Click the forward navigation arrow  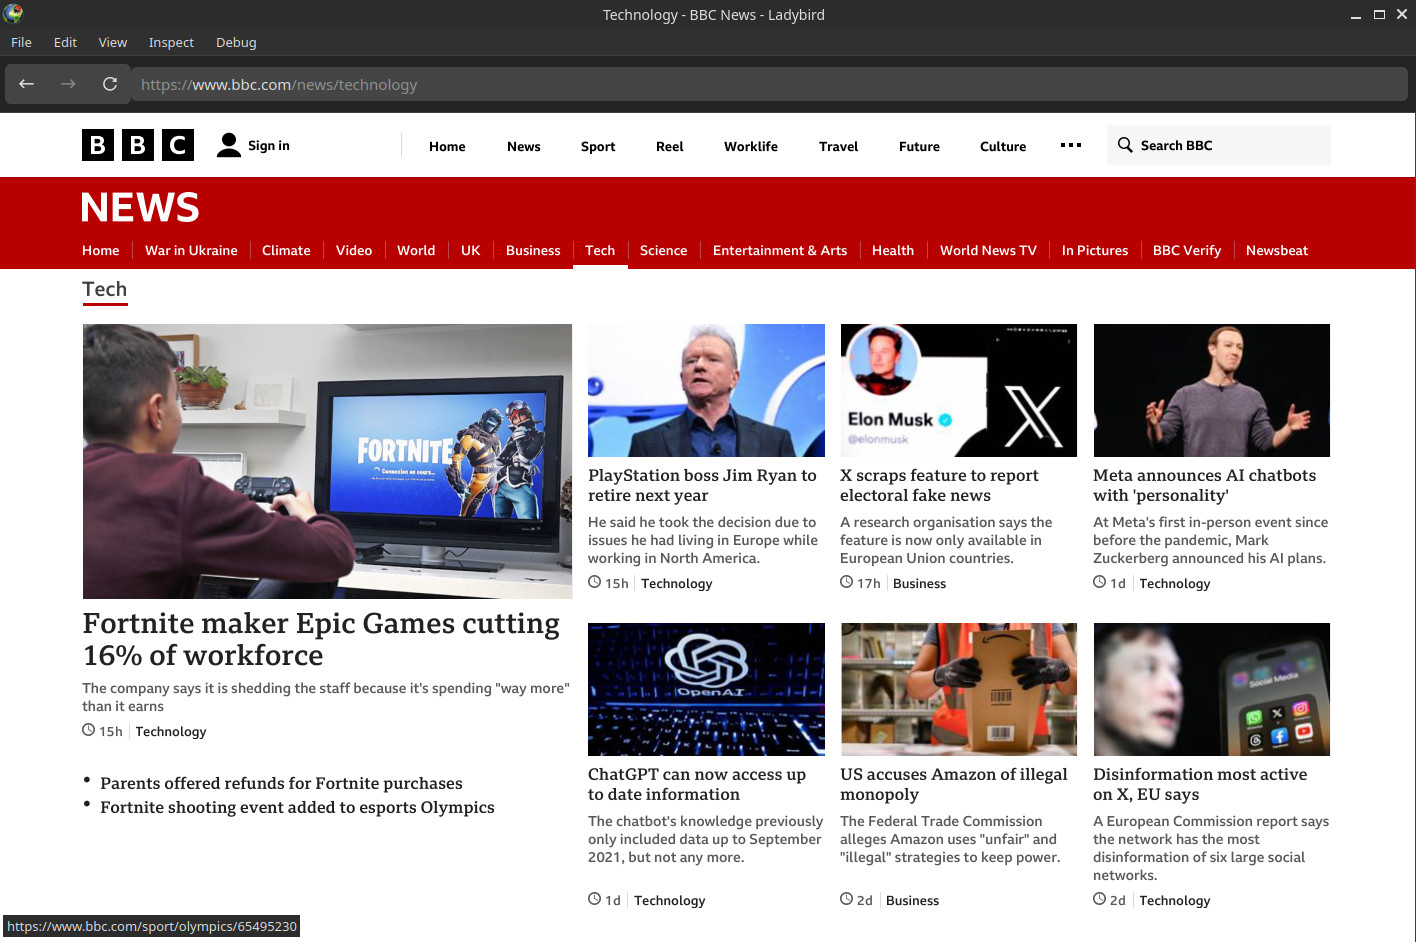[x=68, y=84]
